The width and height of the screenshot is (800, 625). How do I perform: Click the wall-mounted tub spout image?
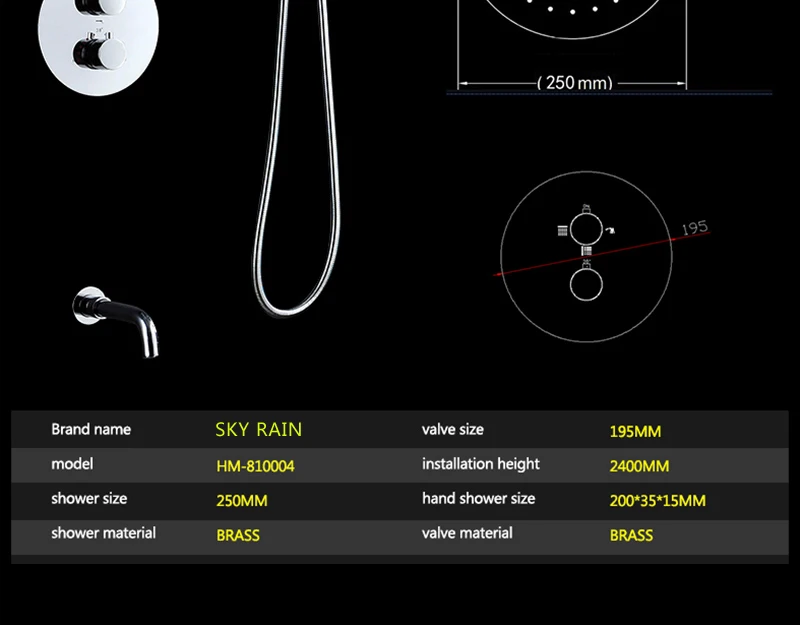tap(116, 321)
